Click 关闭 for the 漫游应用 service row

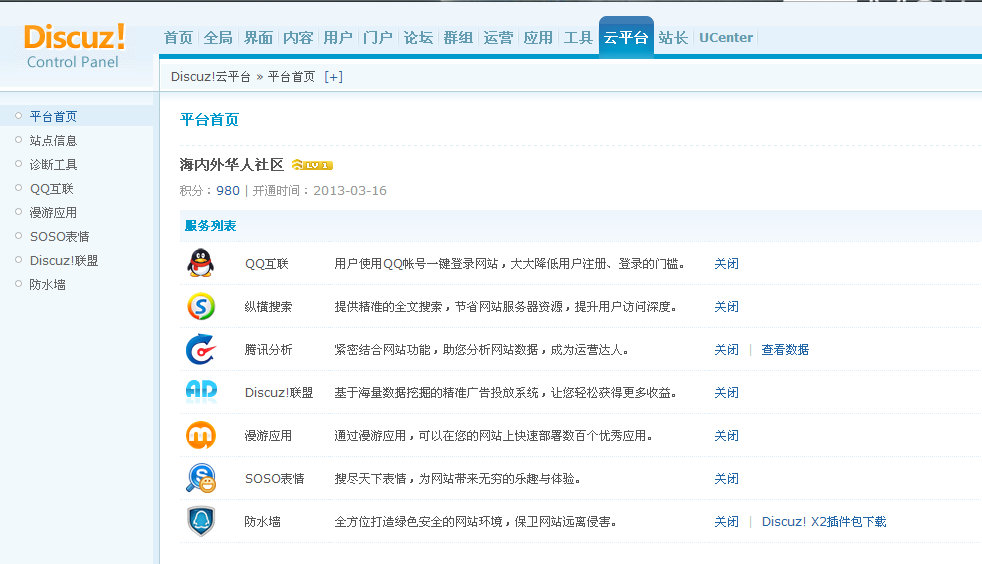point(726,436)
